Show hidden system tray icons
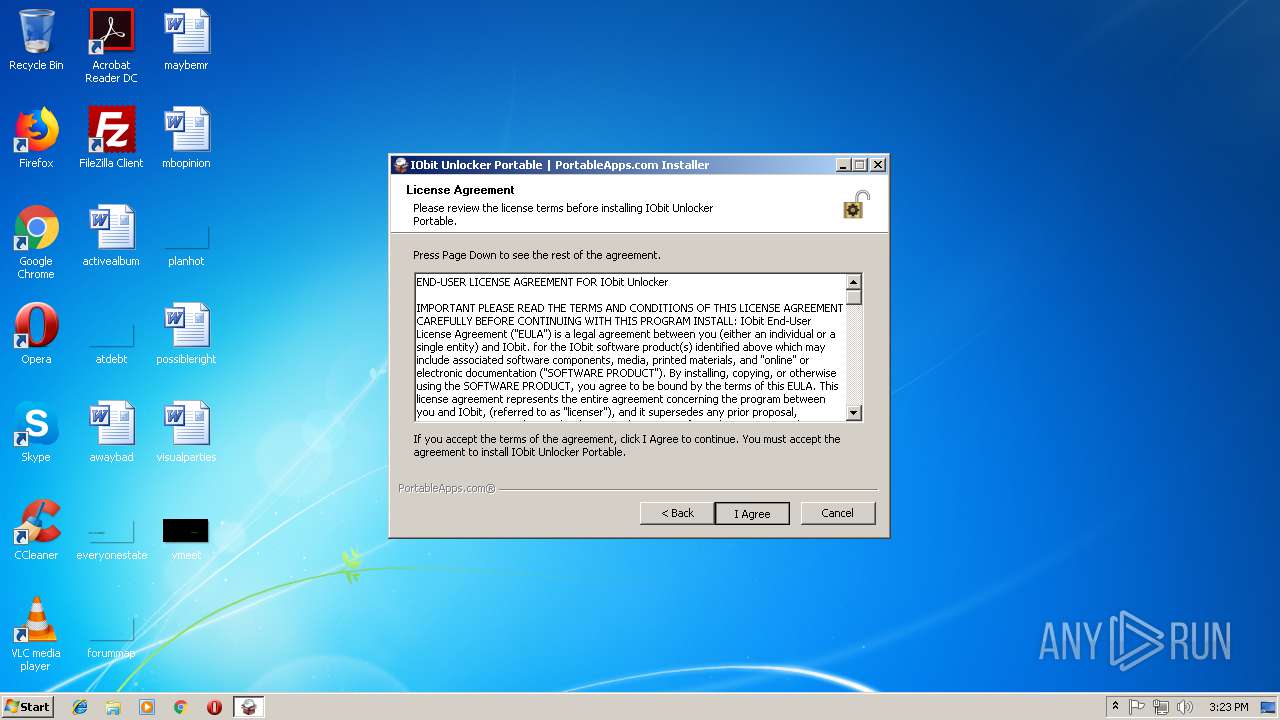Viewport: 1280px width, 720px height. [x=1115, y=707]
